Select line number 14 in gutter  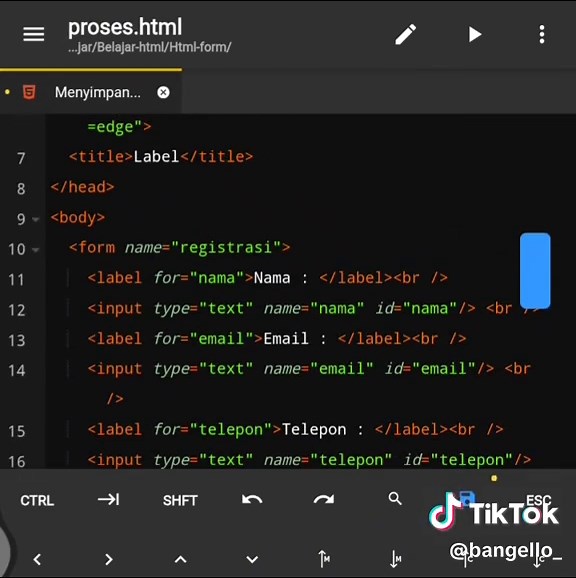pyautogui.click(x=17, y=370)
